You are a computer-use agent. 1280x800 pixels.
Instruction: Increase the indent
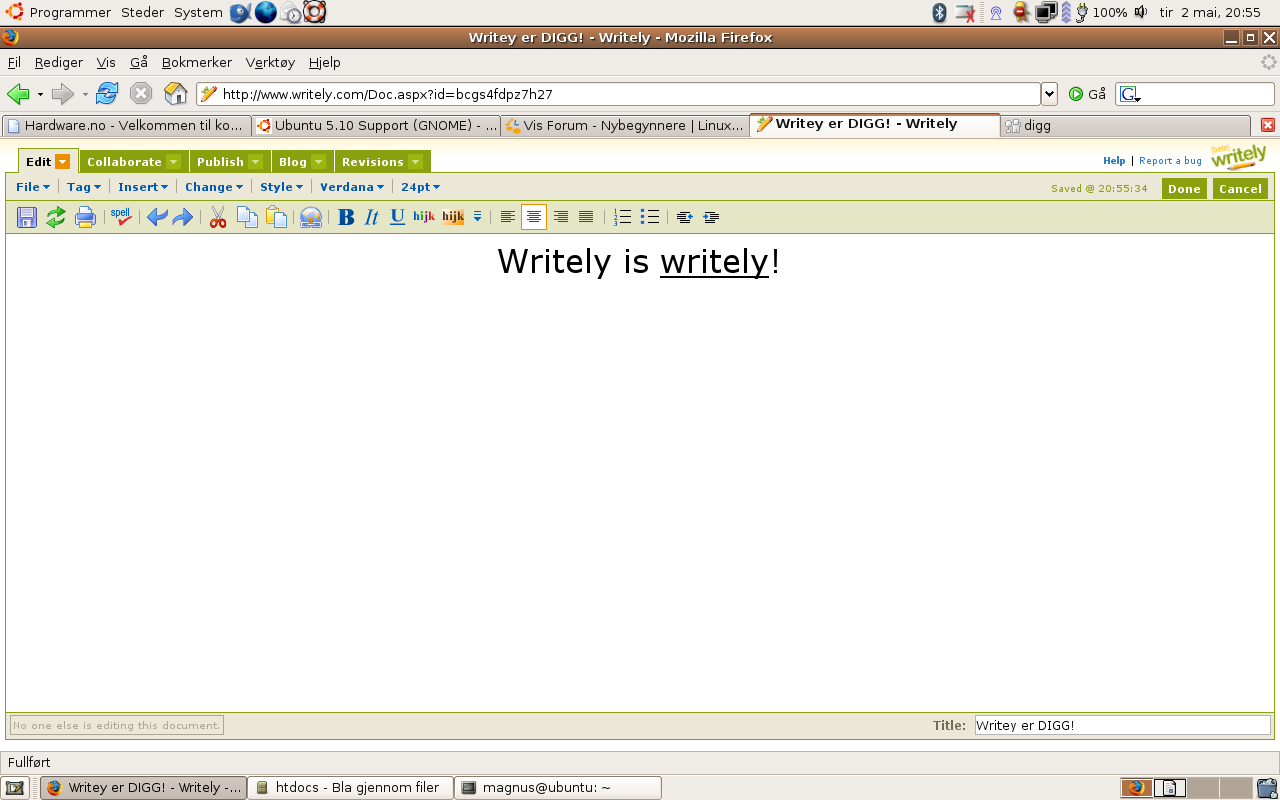pyautogui.click(x=711, y=217)
